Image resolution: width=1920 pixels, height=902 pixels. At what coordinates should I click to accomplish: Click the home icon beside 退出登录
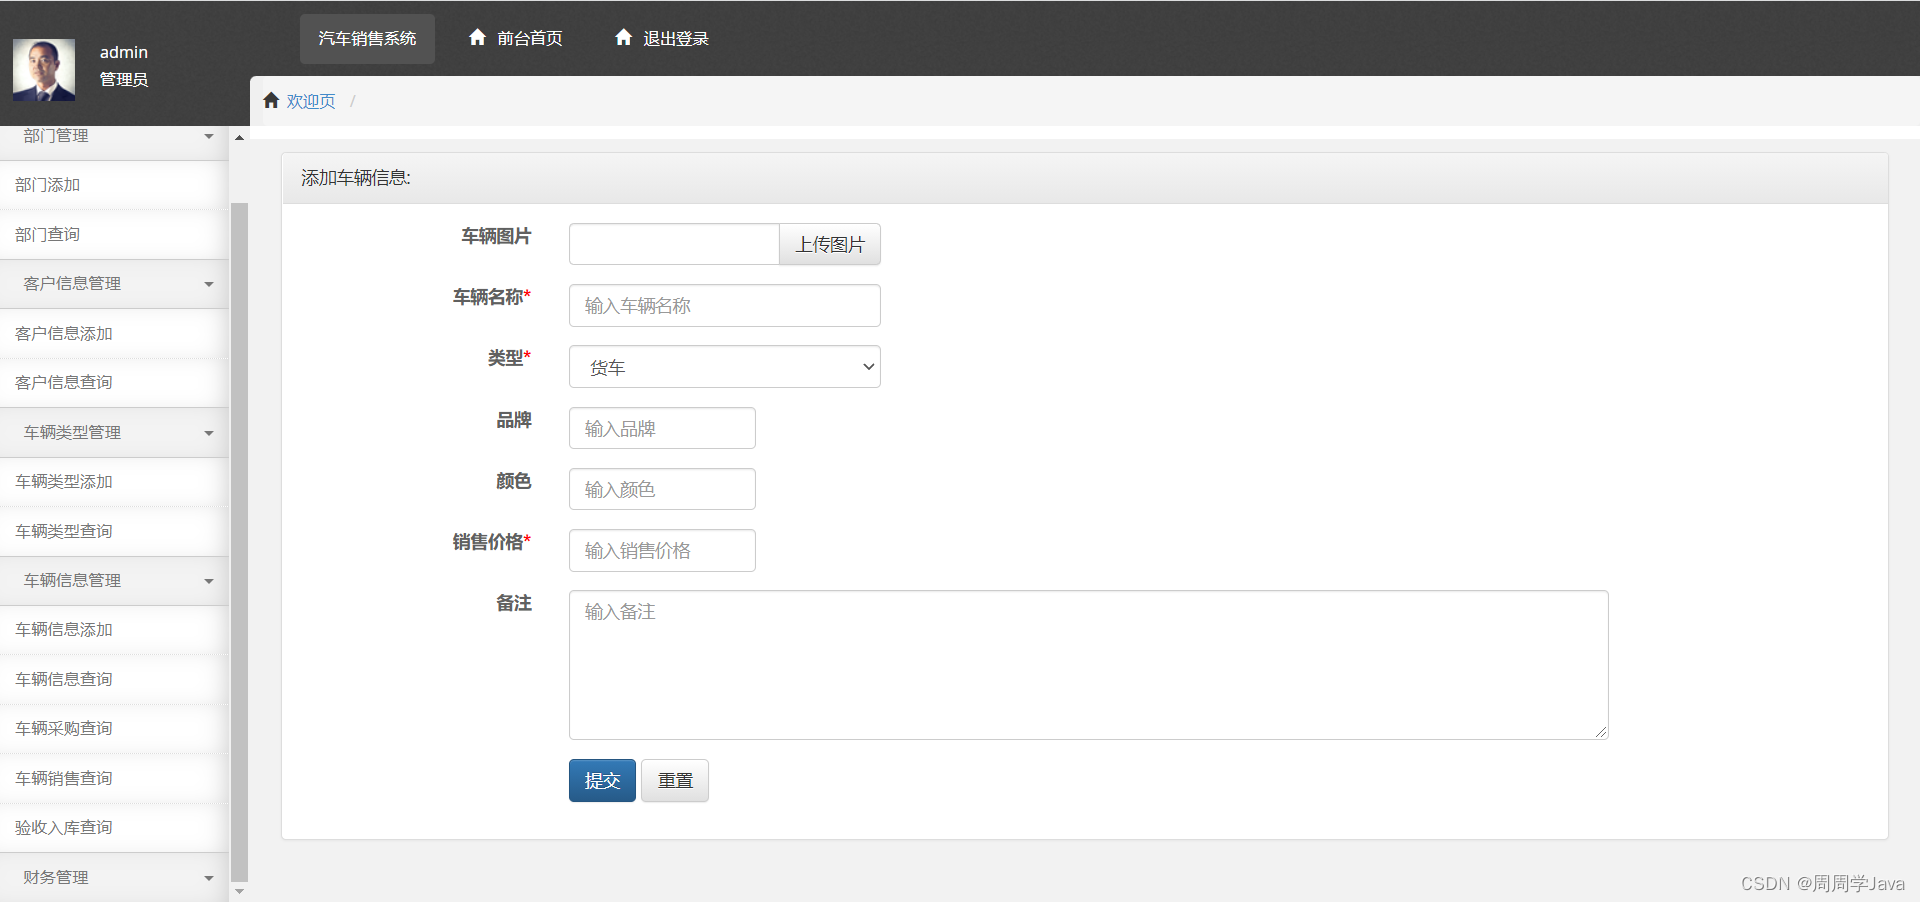623,37
